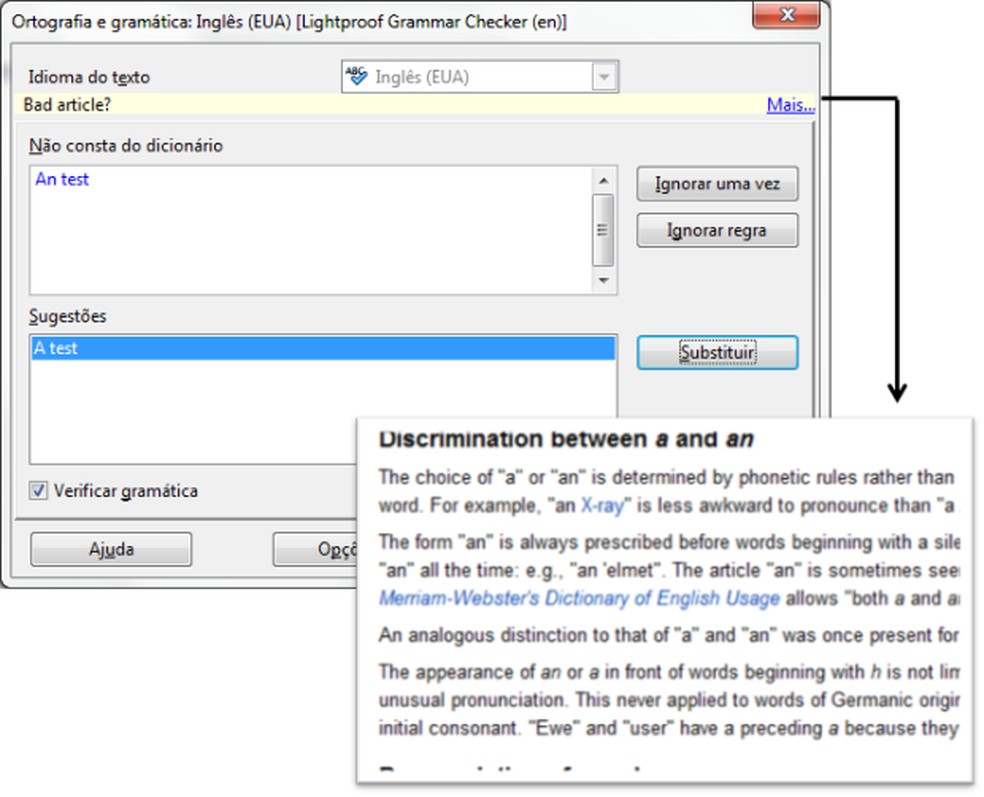Viewport: 984px width, 797px height.
Task: Click the Ignorar regra button
Action: (x=717, y=230)
